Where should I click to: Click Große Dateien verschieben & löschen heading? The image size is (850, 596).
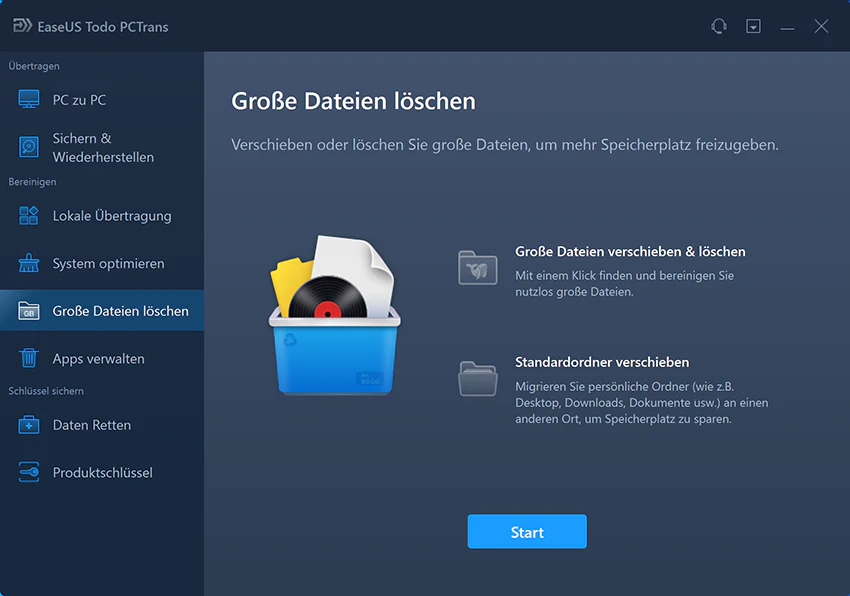point(630,252)
